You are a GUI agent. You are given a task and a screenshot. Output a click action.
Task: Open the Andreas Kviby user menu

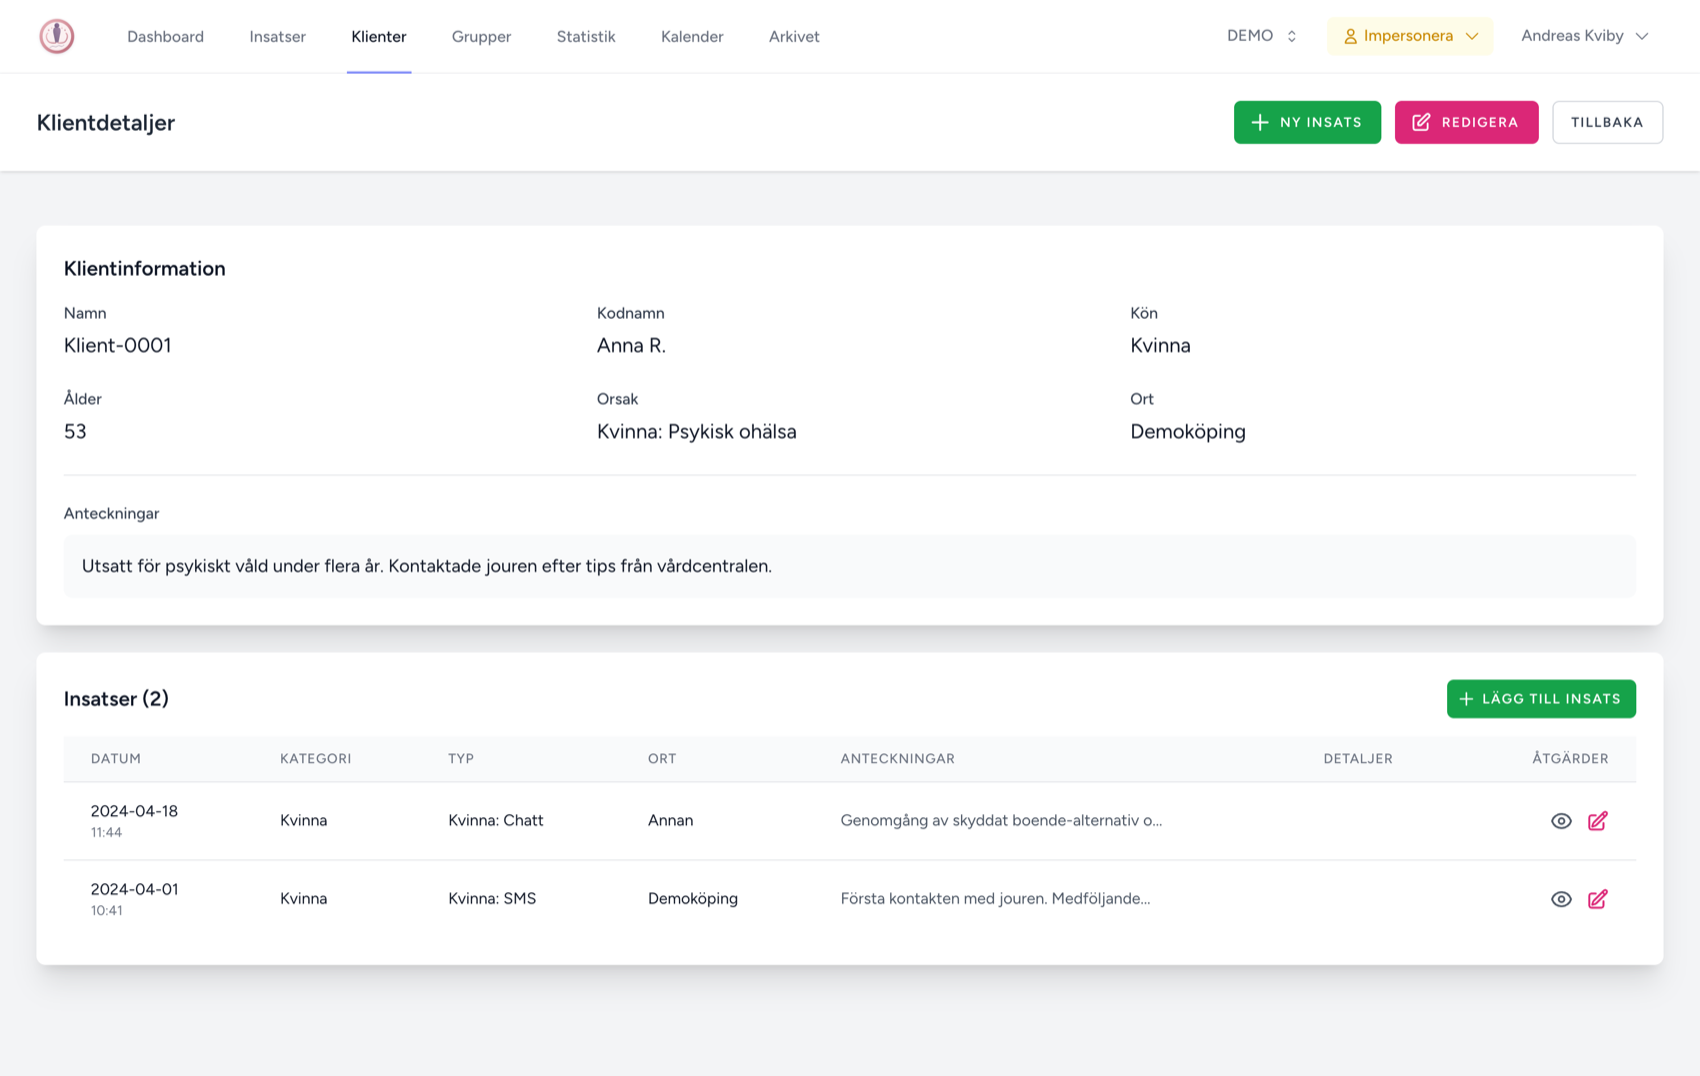(x=1585, y=36)
